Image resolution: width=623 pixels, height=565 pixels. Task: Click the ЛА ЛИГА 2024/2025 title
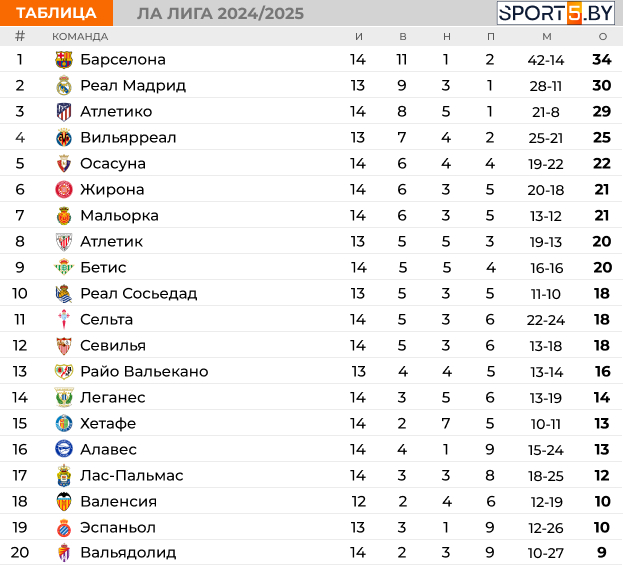[220, 14]
